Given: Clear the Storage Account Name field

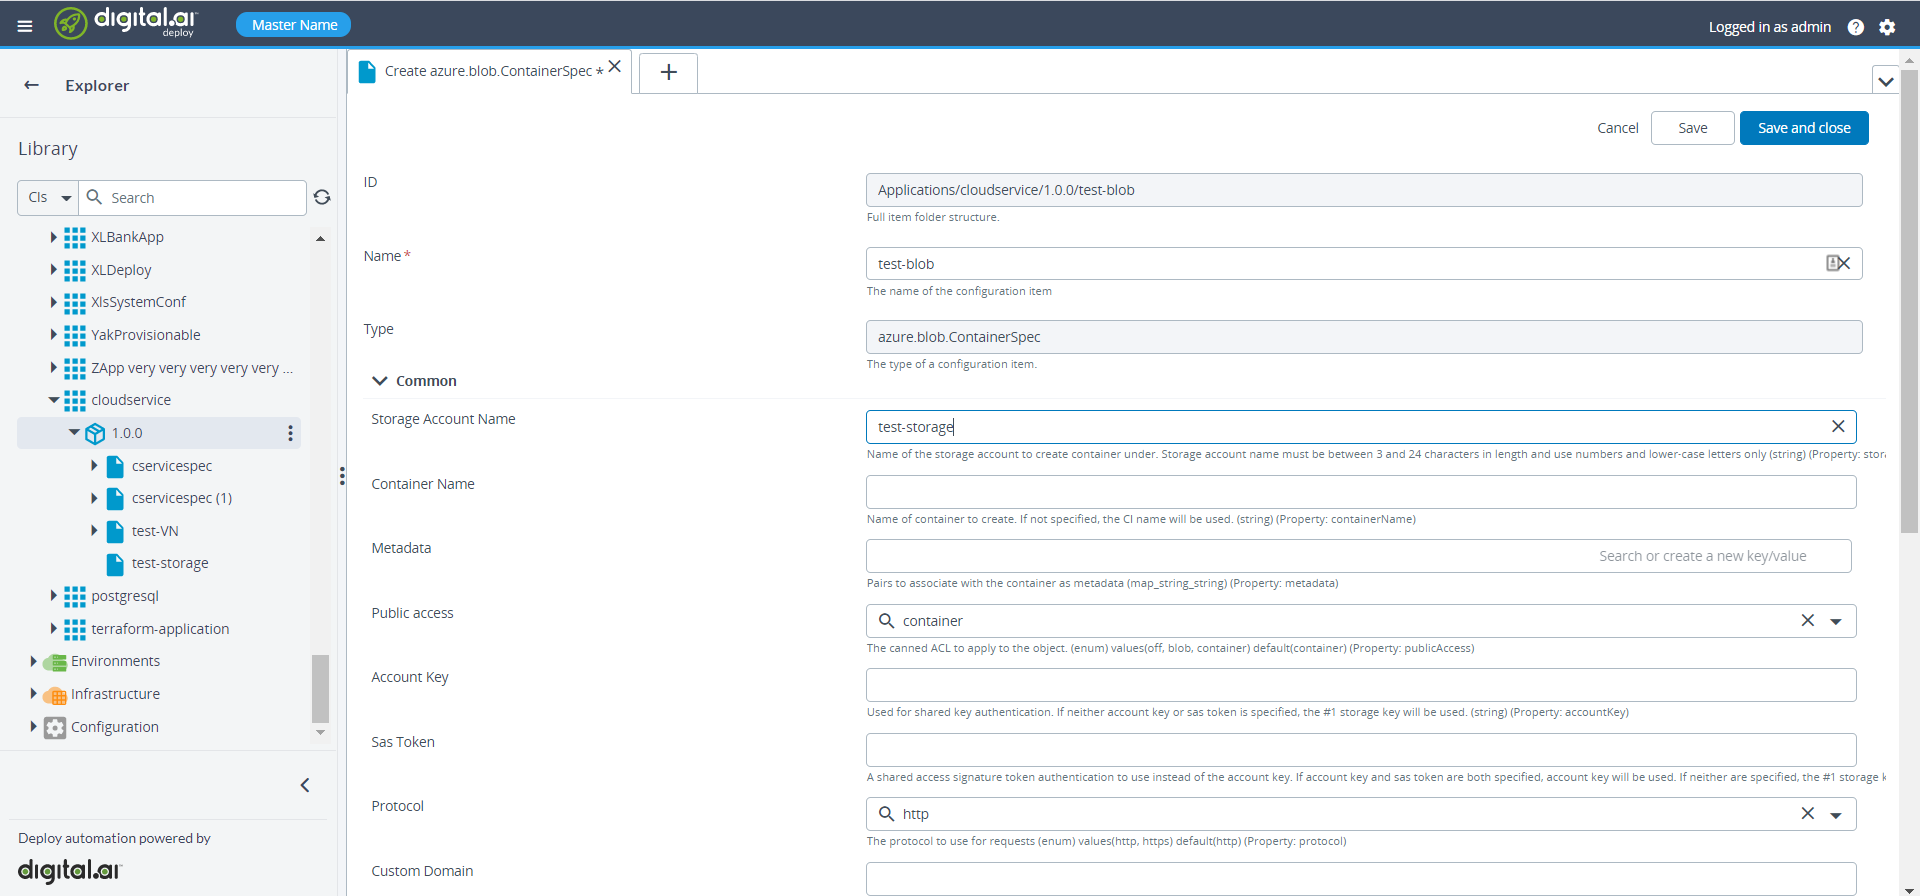Looking at the screenshot, I should click(1837, 427).
